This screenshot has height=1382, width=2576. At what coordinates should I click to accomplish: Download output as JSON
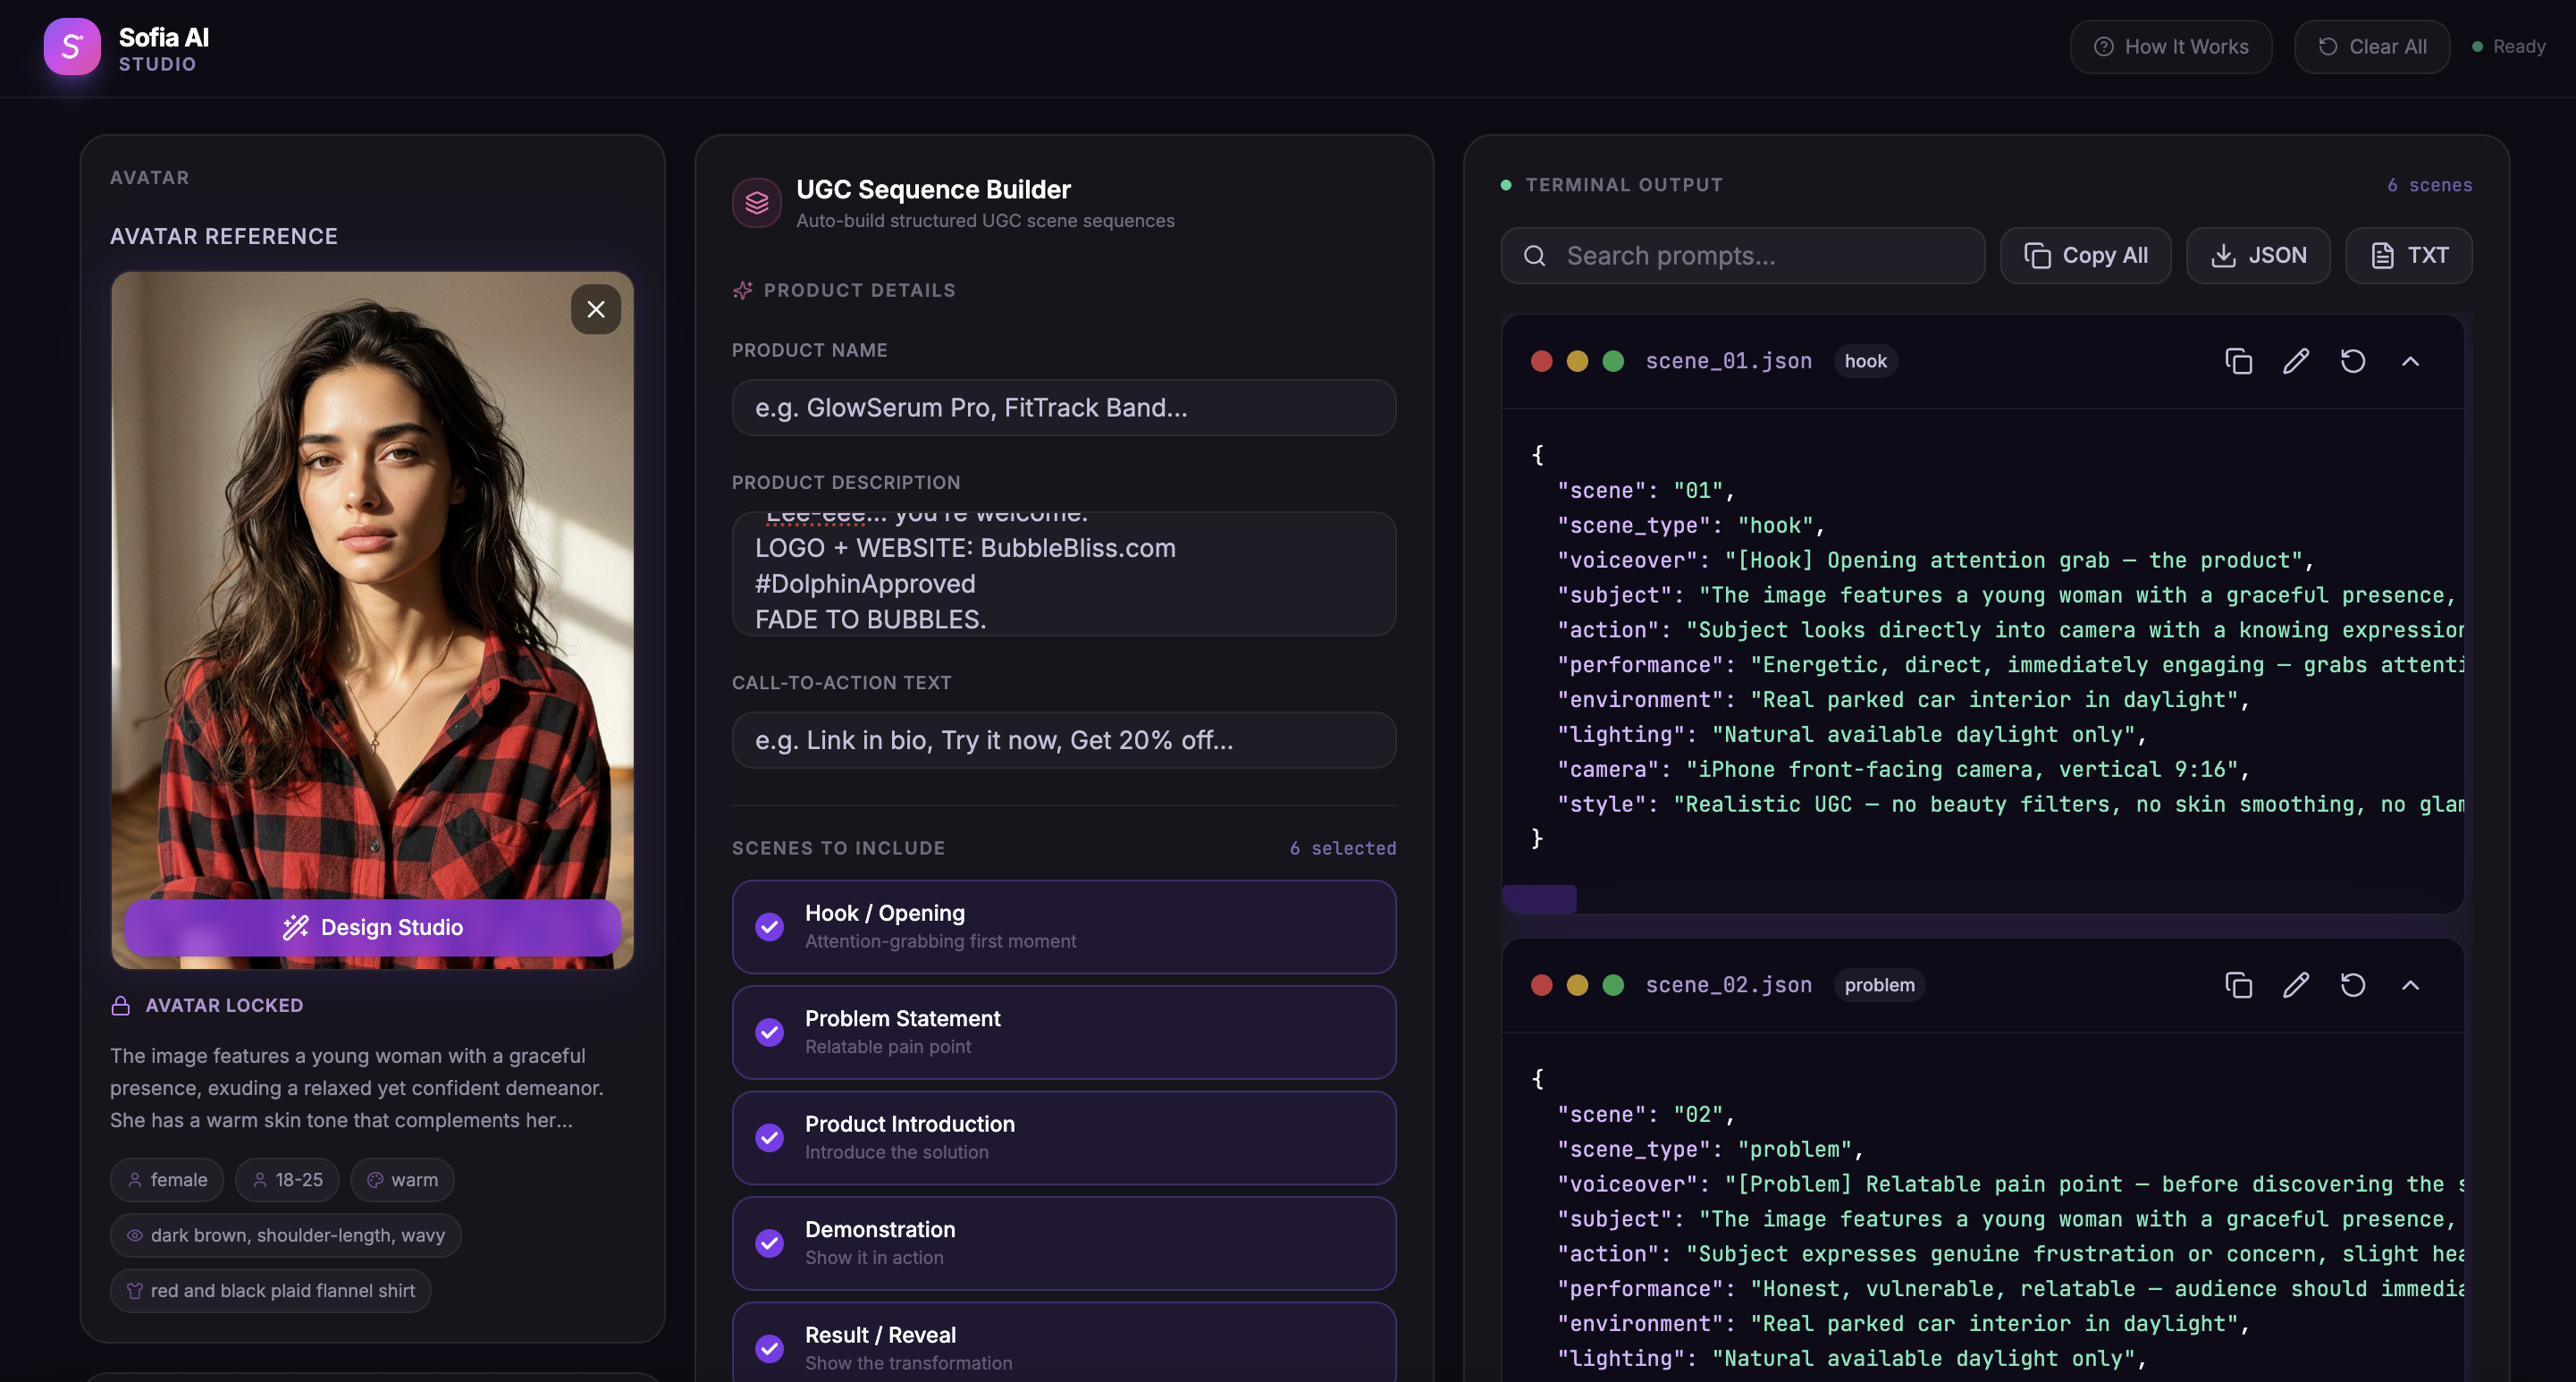point(2258,255)
